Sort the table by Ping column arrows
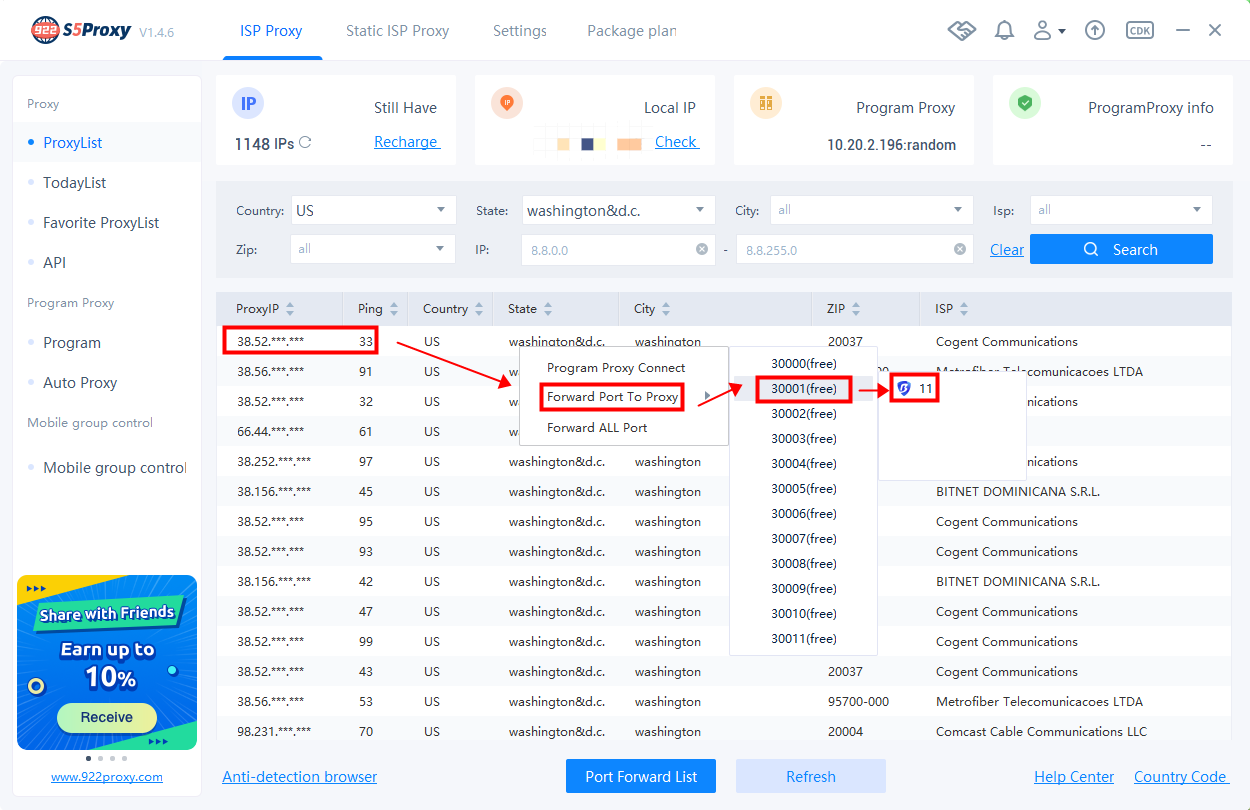This screenshot has height=810, width=1250. 394,309
